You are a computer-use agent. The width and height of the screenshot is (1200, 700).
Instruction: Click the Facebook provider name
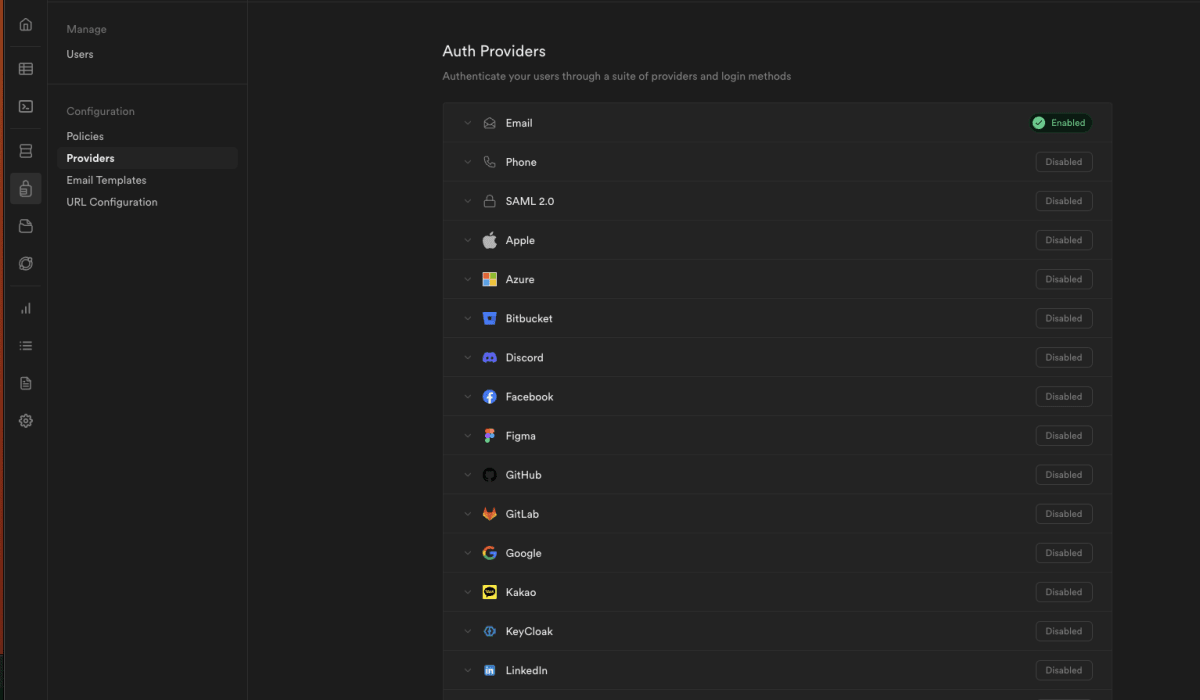click(x=529, y=397)
